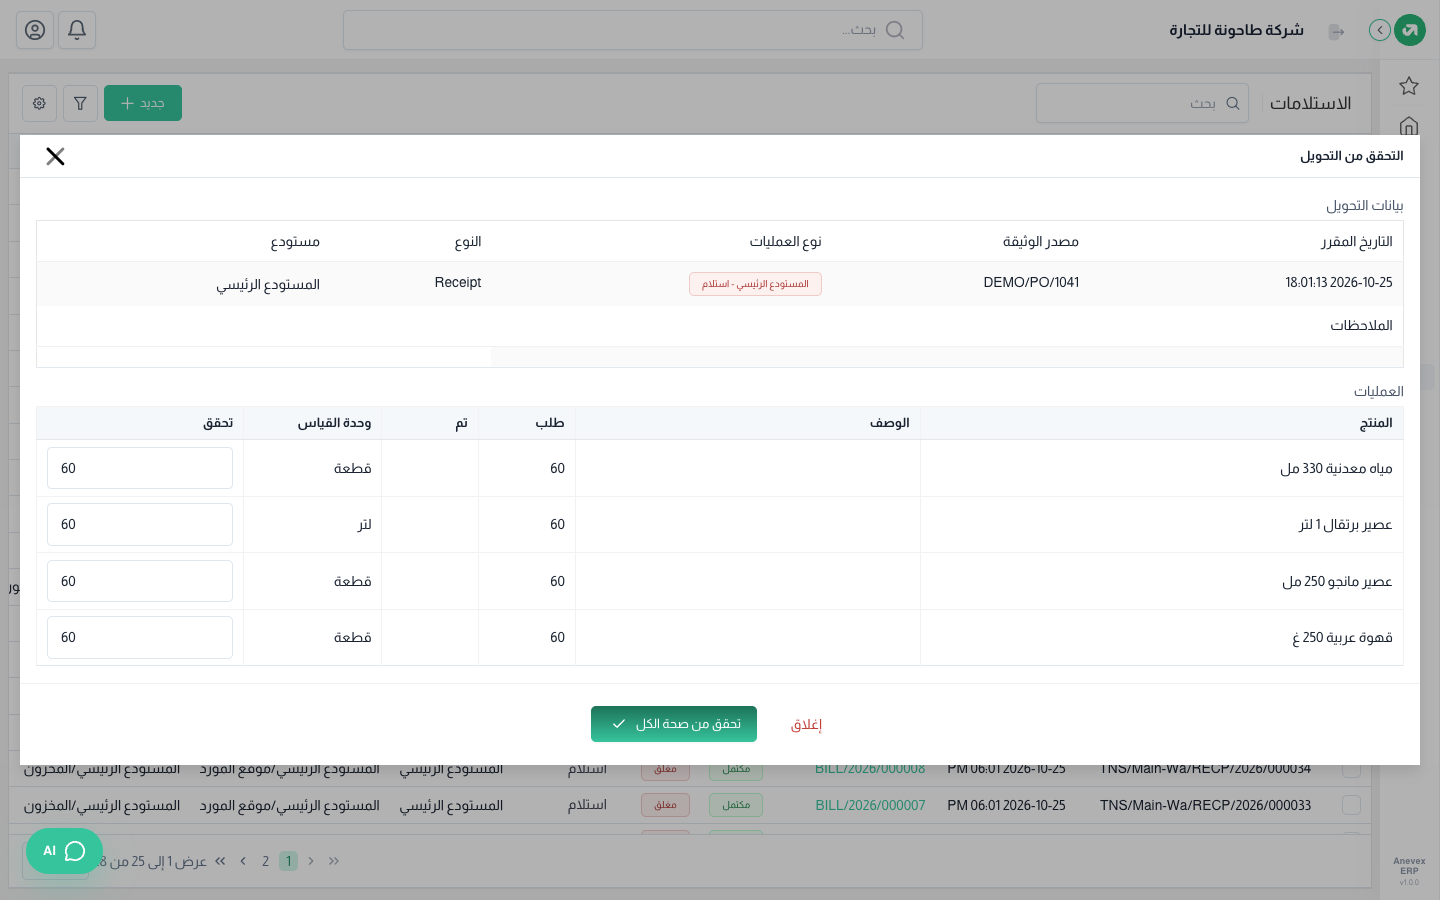Click the تحقق من صحة الكل button

674,724
